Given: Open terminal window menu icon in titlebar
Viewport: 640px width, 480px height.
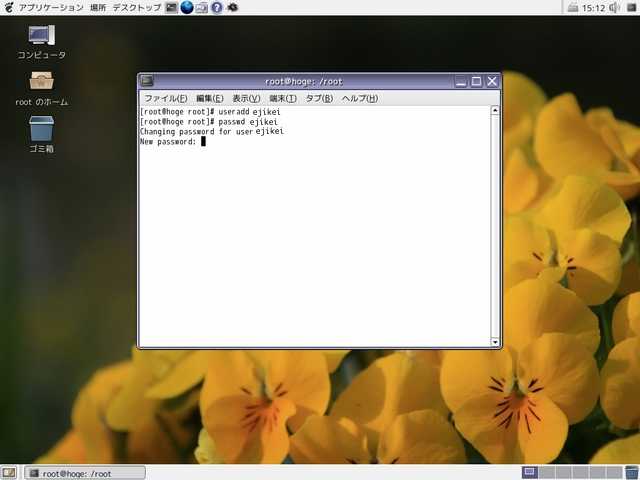Looking at the screenshot, I should 147,81.
